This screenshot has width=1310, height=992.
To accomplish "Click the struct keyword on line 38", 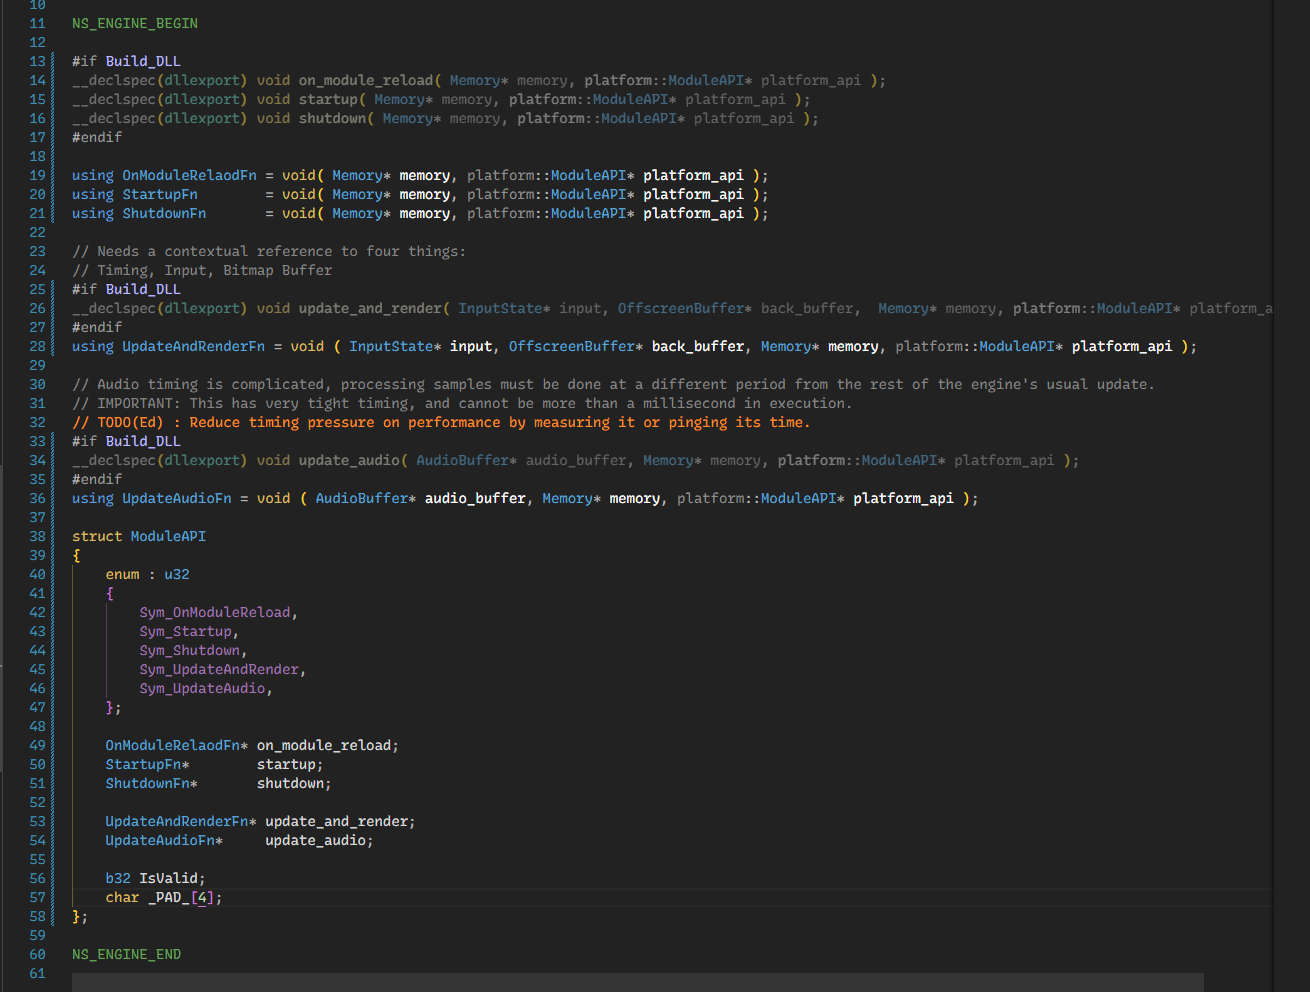I will (x=97, y=536).
